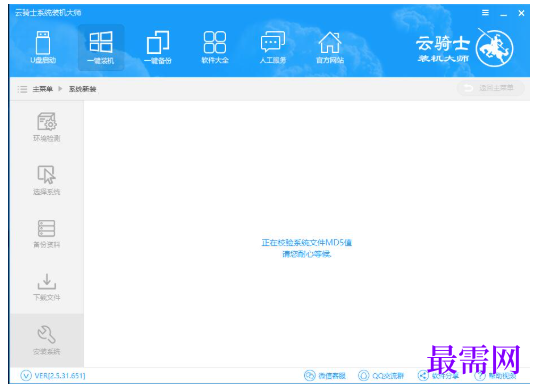Click the 请您耐心等候 status text

pyautogui.click(x=307, y=254)
